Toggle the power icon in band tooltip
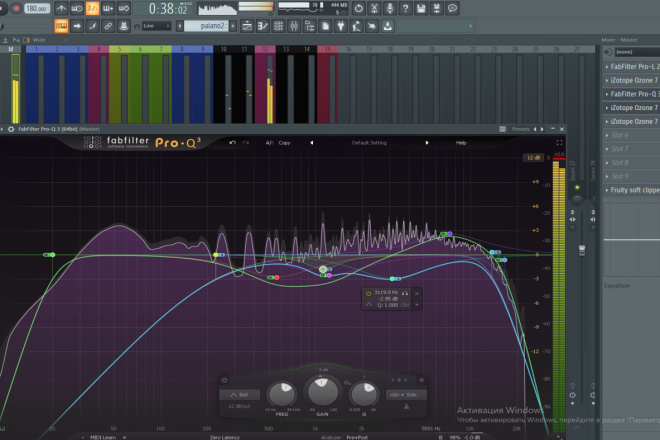This screenshot has height=440, width=660. (x=368, y=293)
